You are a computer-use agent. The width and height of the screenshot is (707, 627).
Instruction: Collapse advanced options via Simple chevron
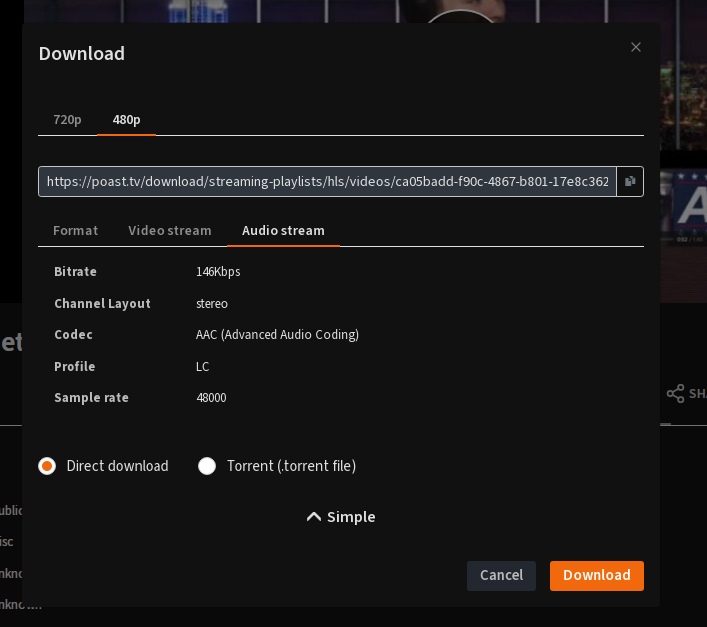[314, 517]
